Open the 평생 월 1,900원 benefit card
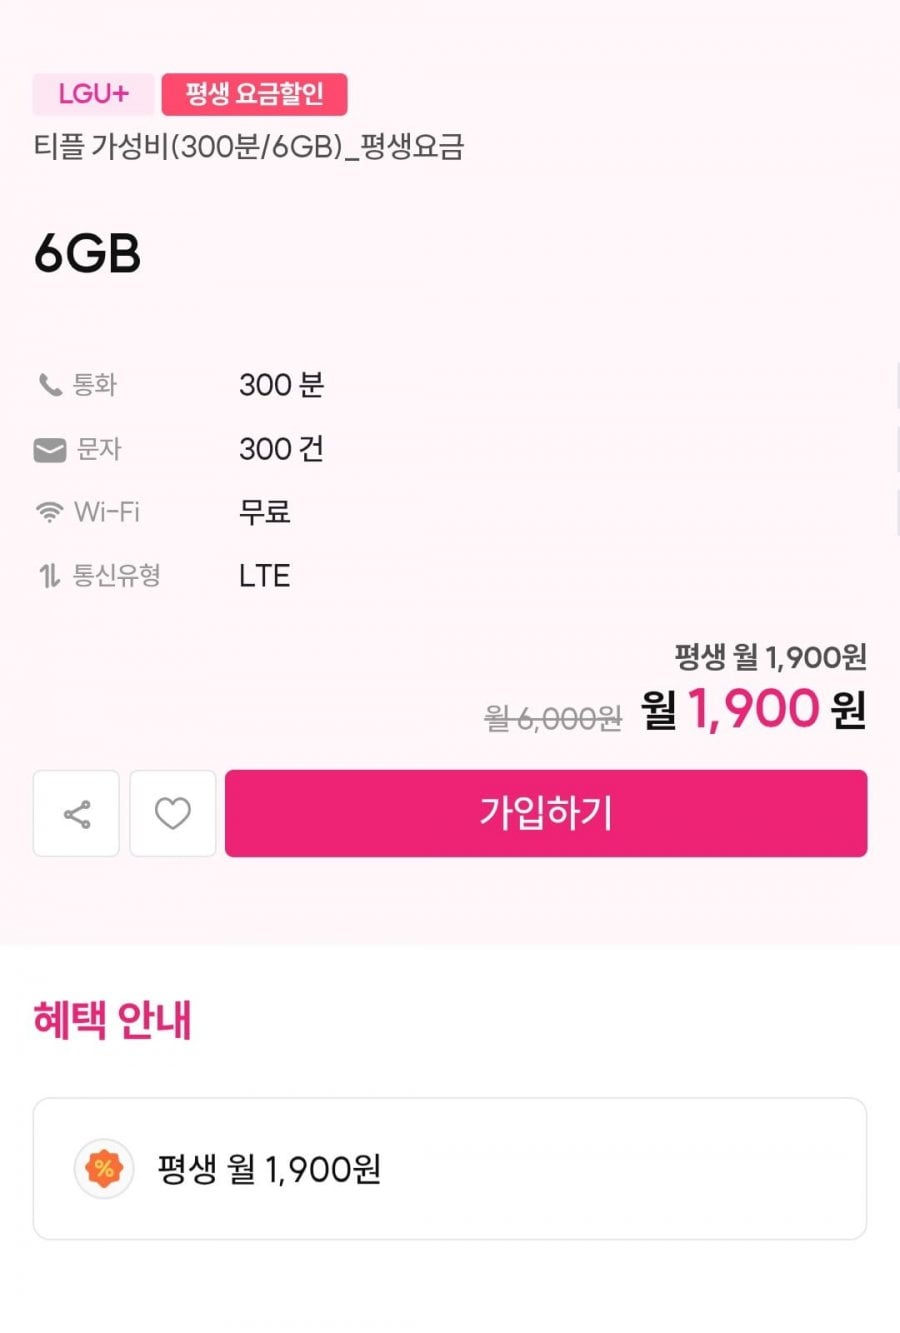The width and height of the screenshot is (900, 1333). point(450,1168)
